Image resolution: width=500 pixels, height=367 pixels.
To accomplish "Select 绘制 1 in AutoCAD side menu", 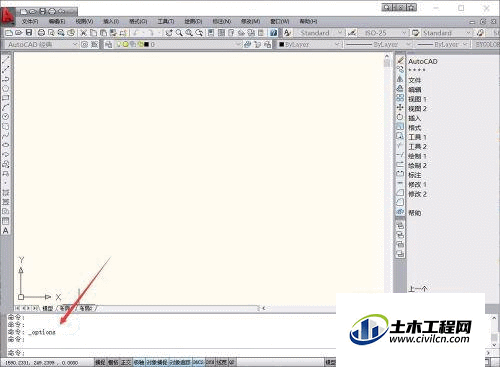I will (418, 156).
